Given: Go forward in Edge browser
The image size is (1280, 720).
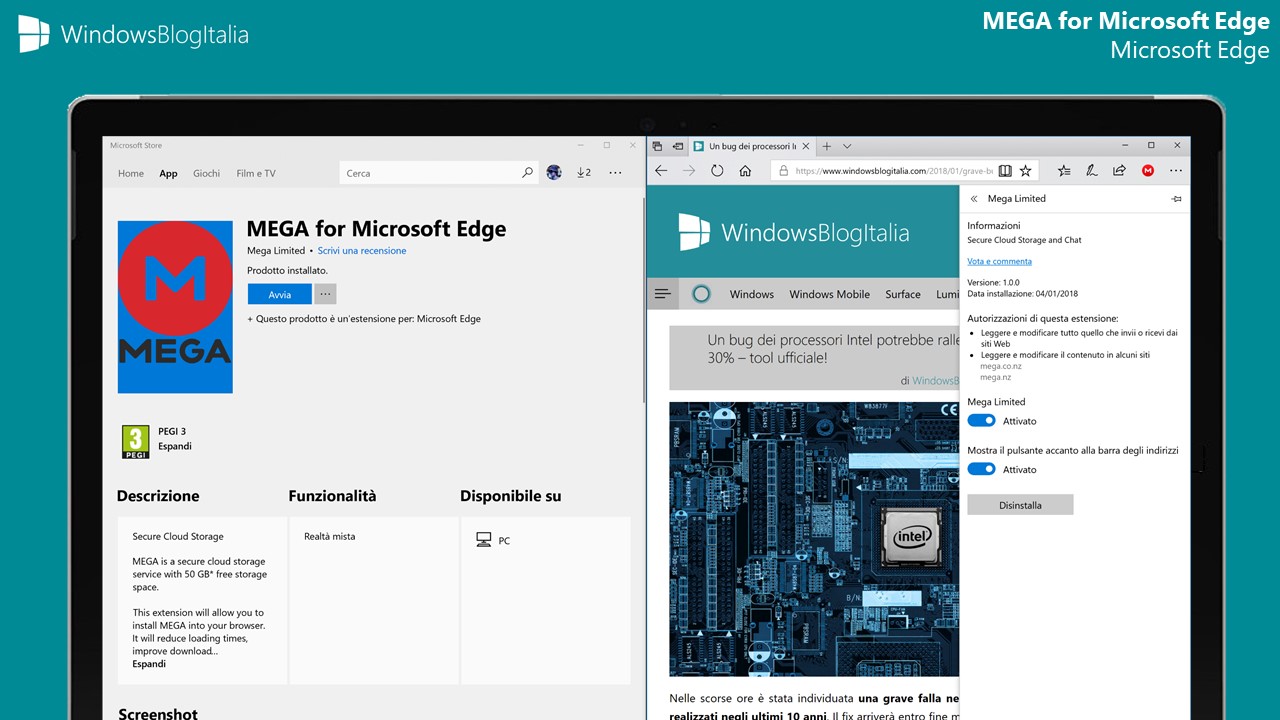Looking at the screenshot, I should click(x=688, y=171).
